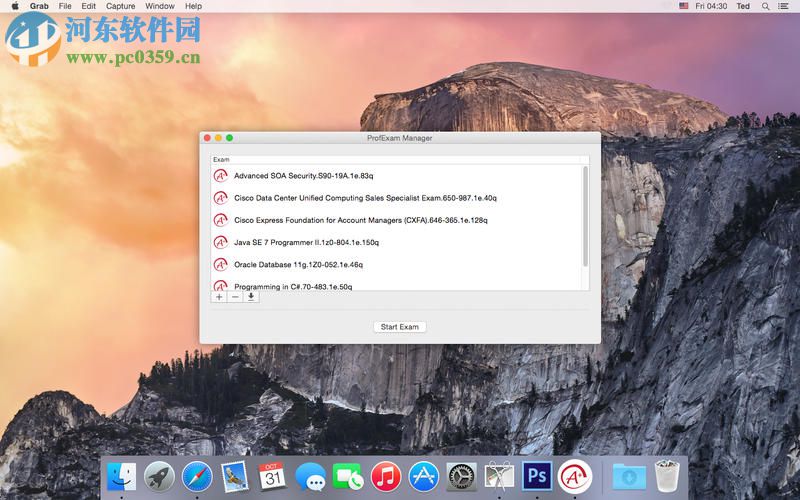This screenshot has height=500, width=800.
Task: Open the Capture menu
Action: pos(120,6)
